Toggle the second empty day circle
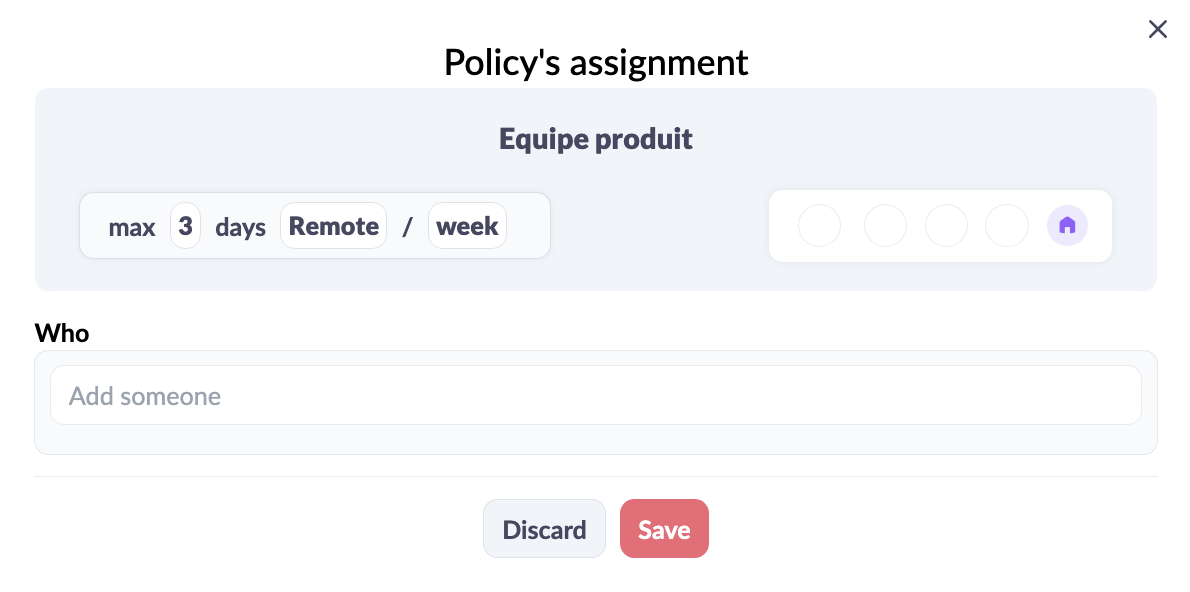The width and height of the screenshot is (1190, 592). tap(886, 226)
